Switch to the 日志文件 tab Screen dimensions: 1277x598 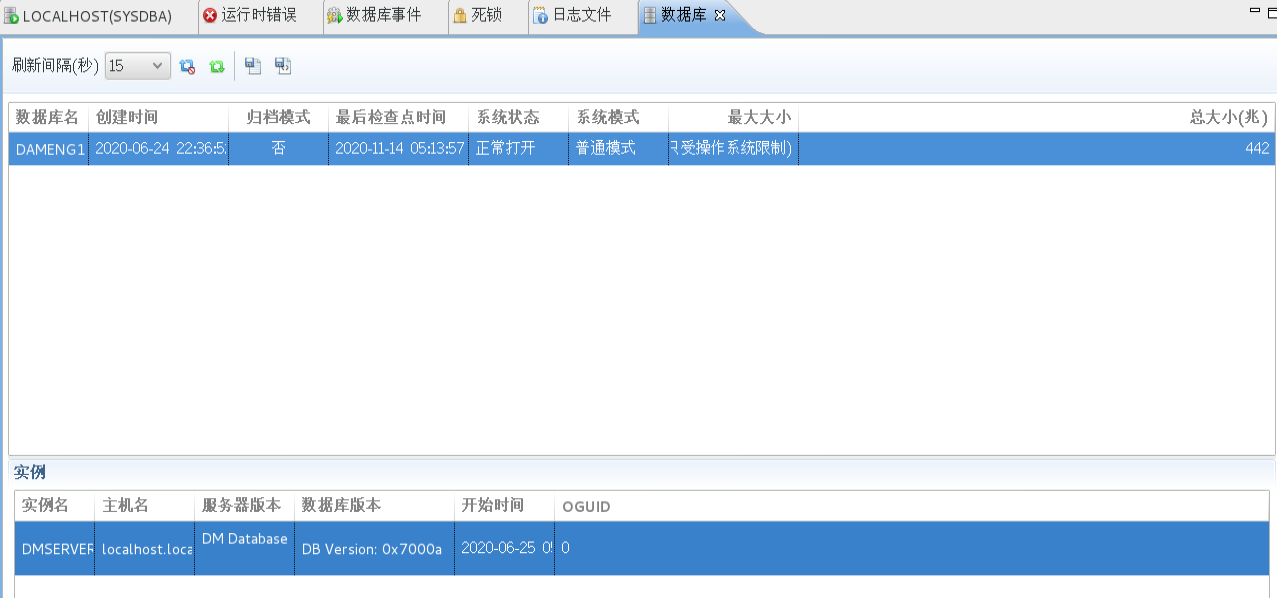coord(580,15)
